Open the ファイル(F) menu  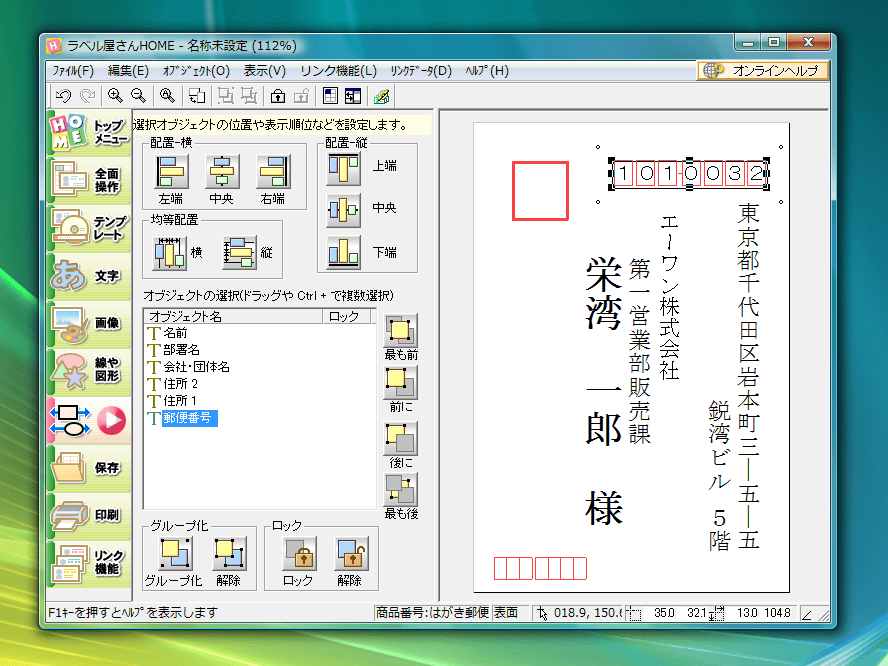[72, 71]
